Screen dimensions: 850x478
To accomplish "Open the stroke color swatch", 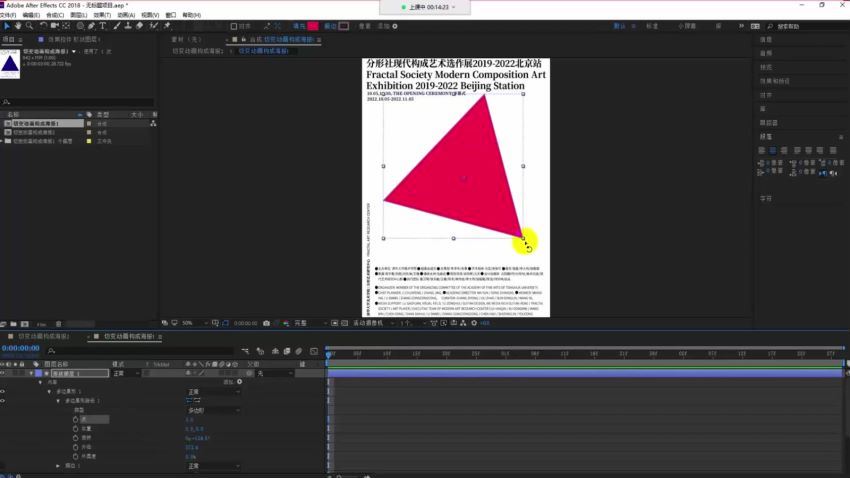I will click(x=344, y=26).
